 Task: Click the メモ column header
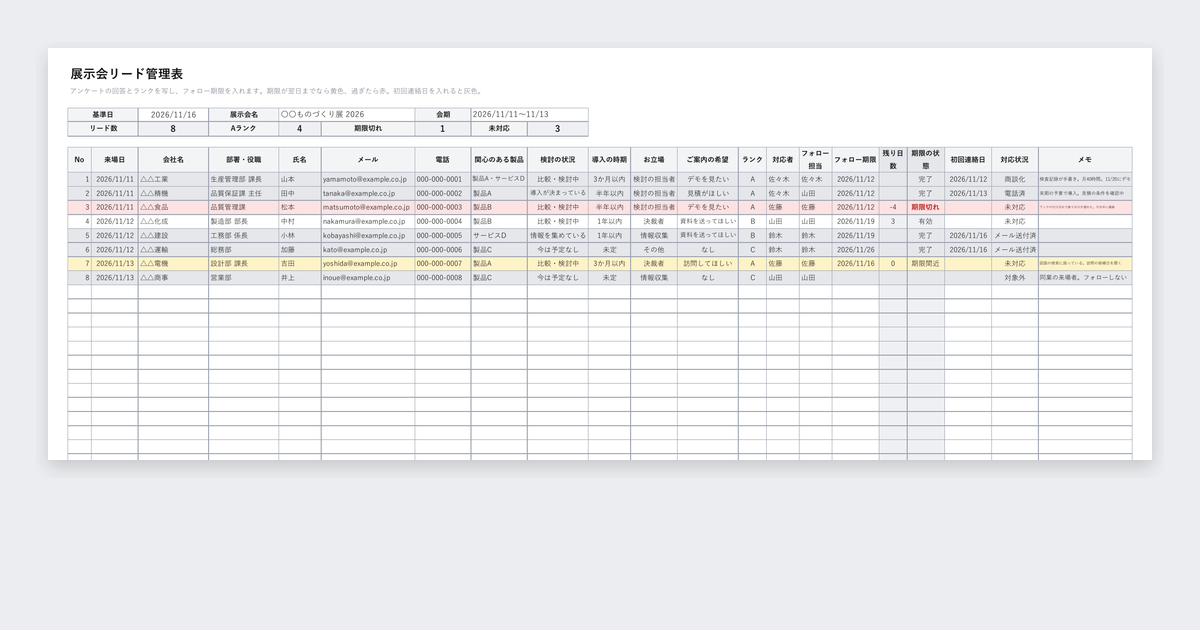tap(1085, 160)
